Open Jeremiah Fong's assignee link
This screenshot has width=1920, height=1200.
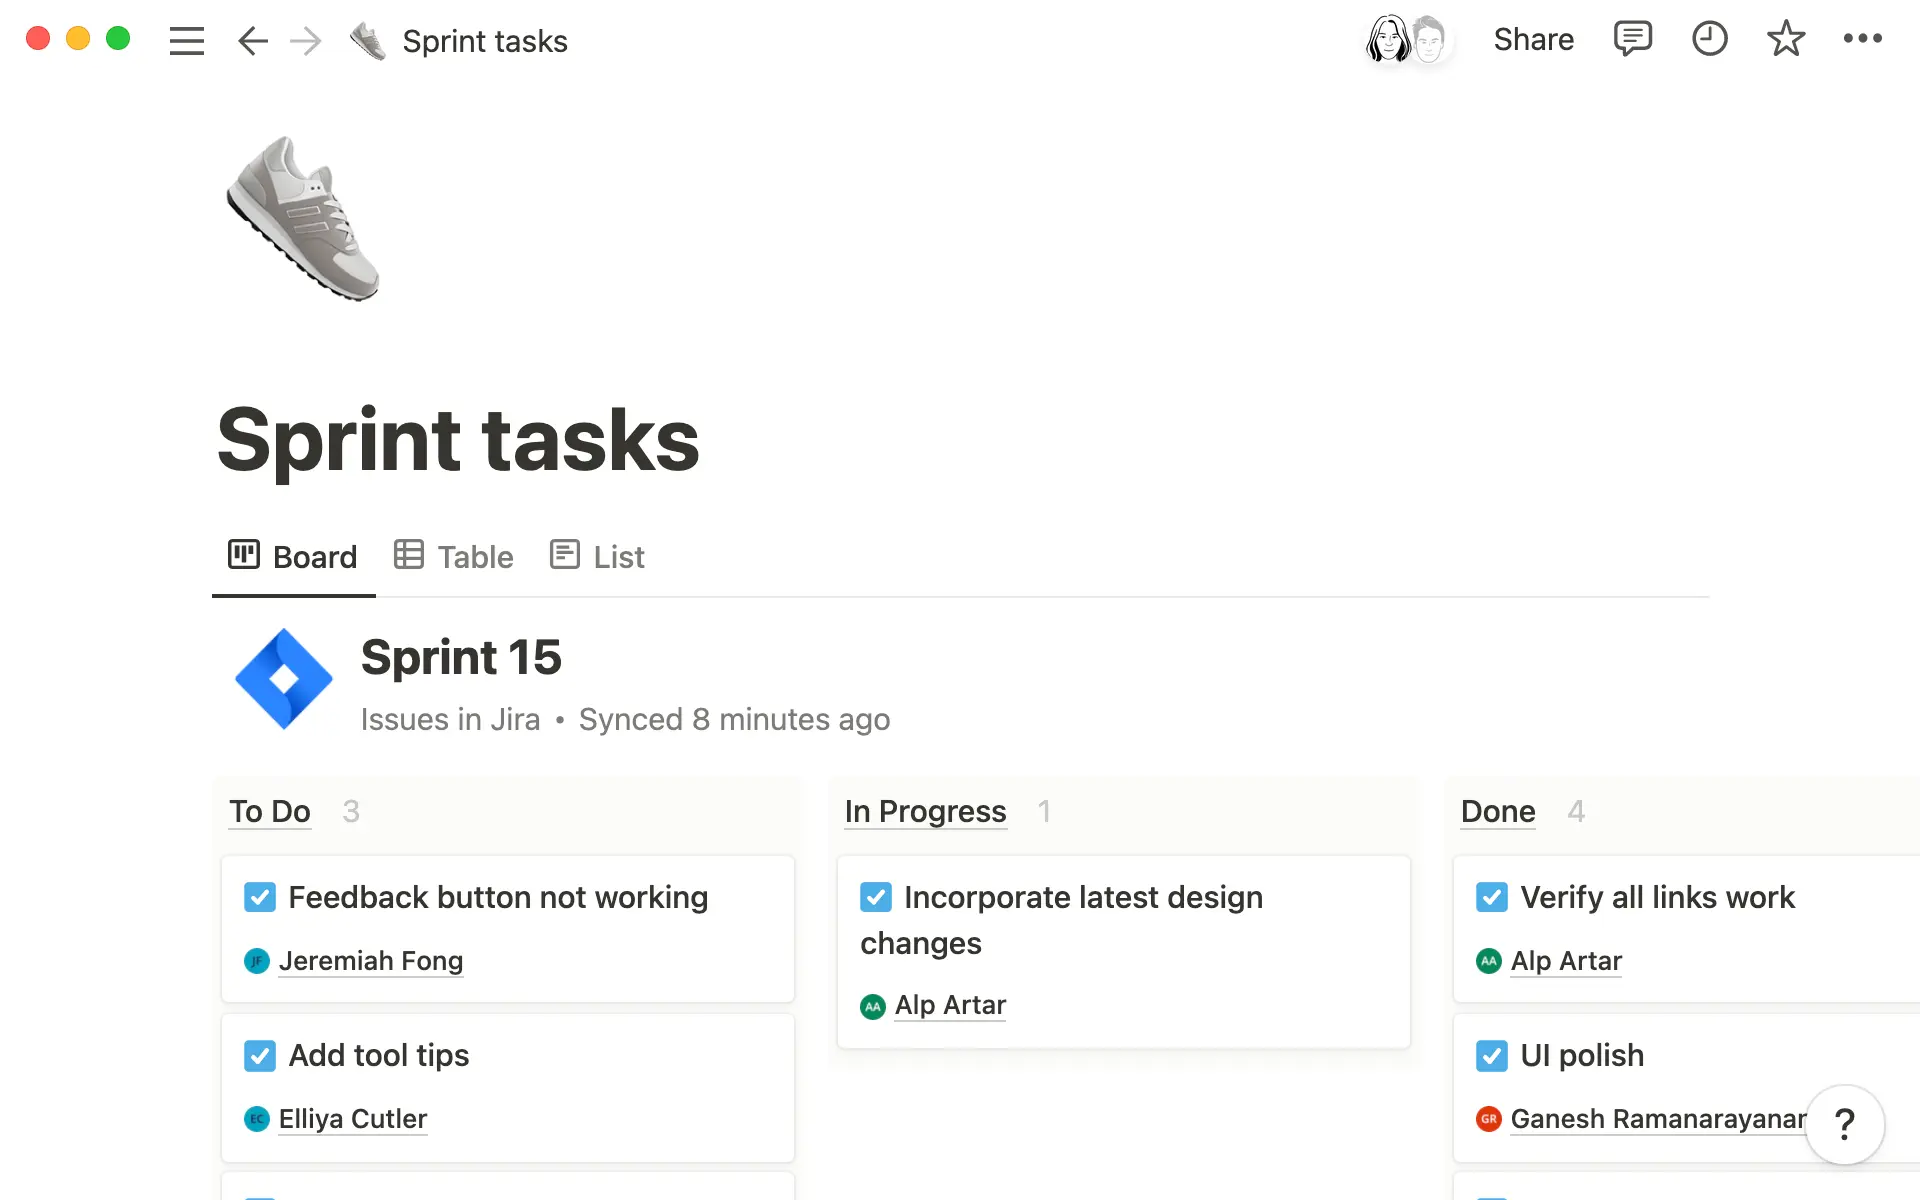tap(370, 961)
